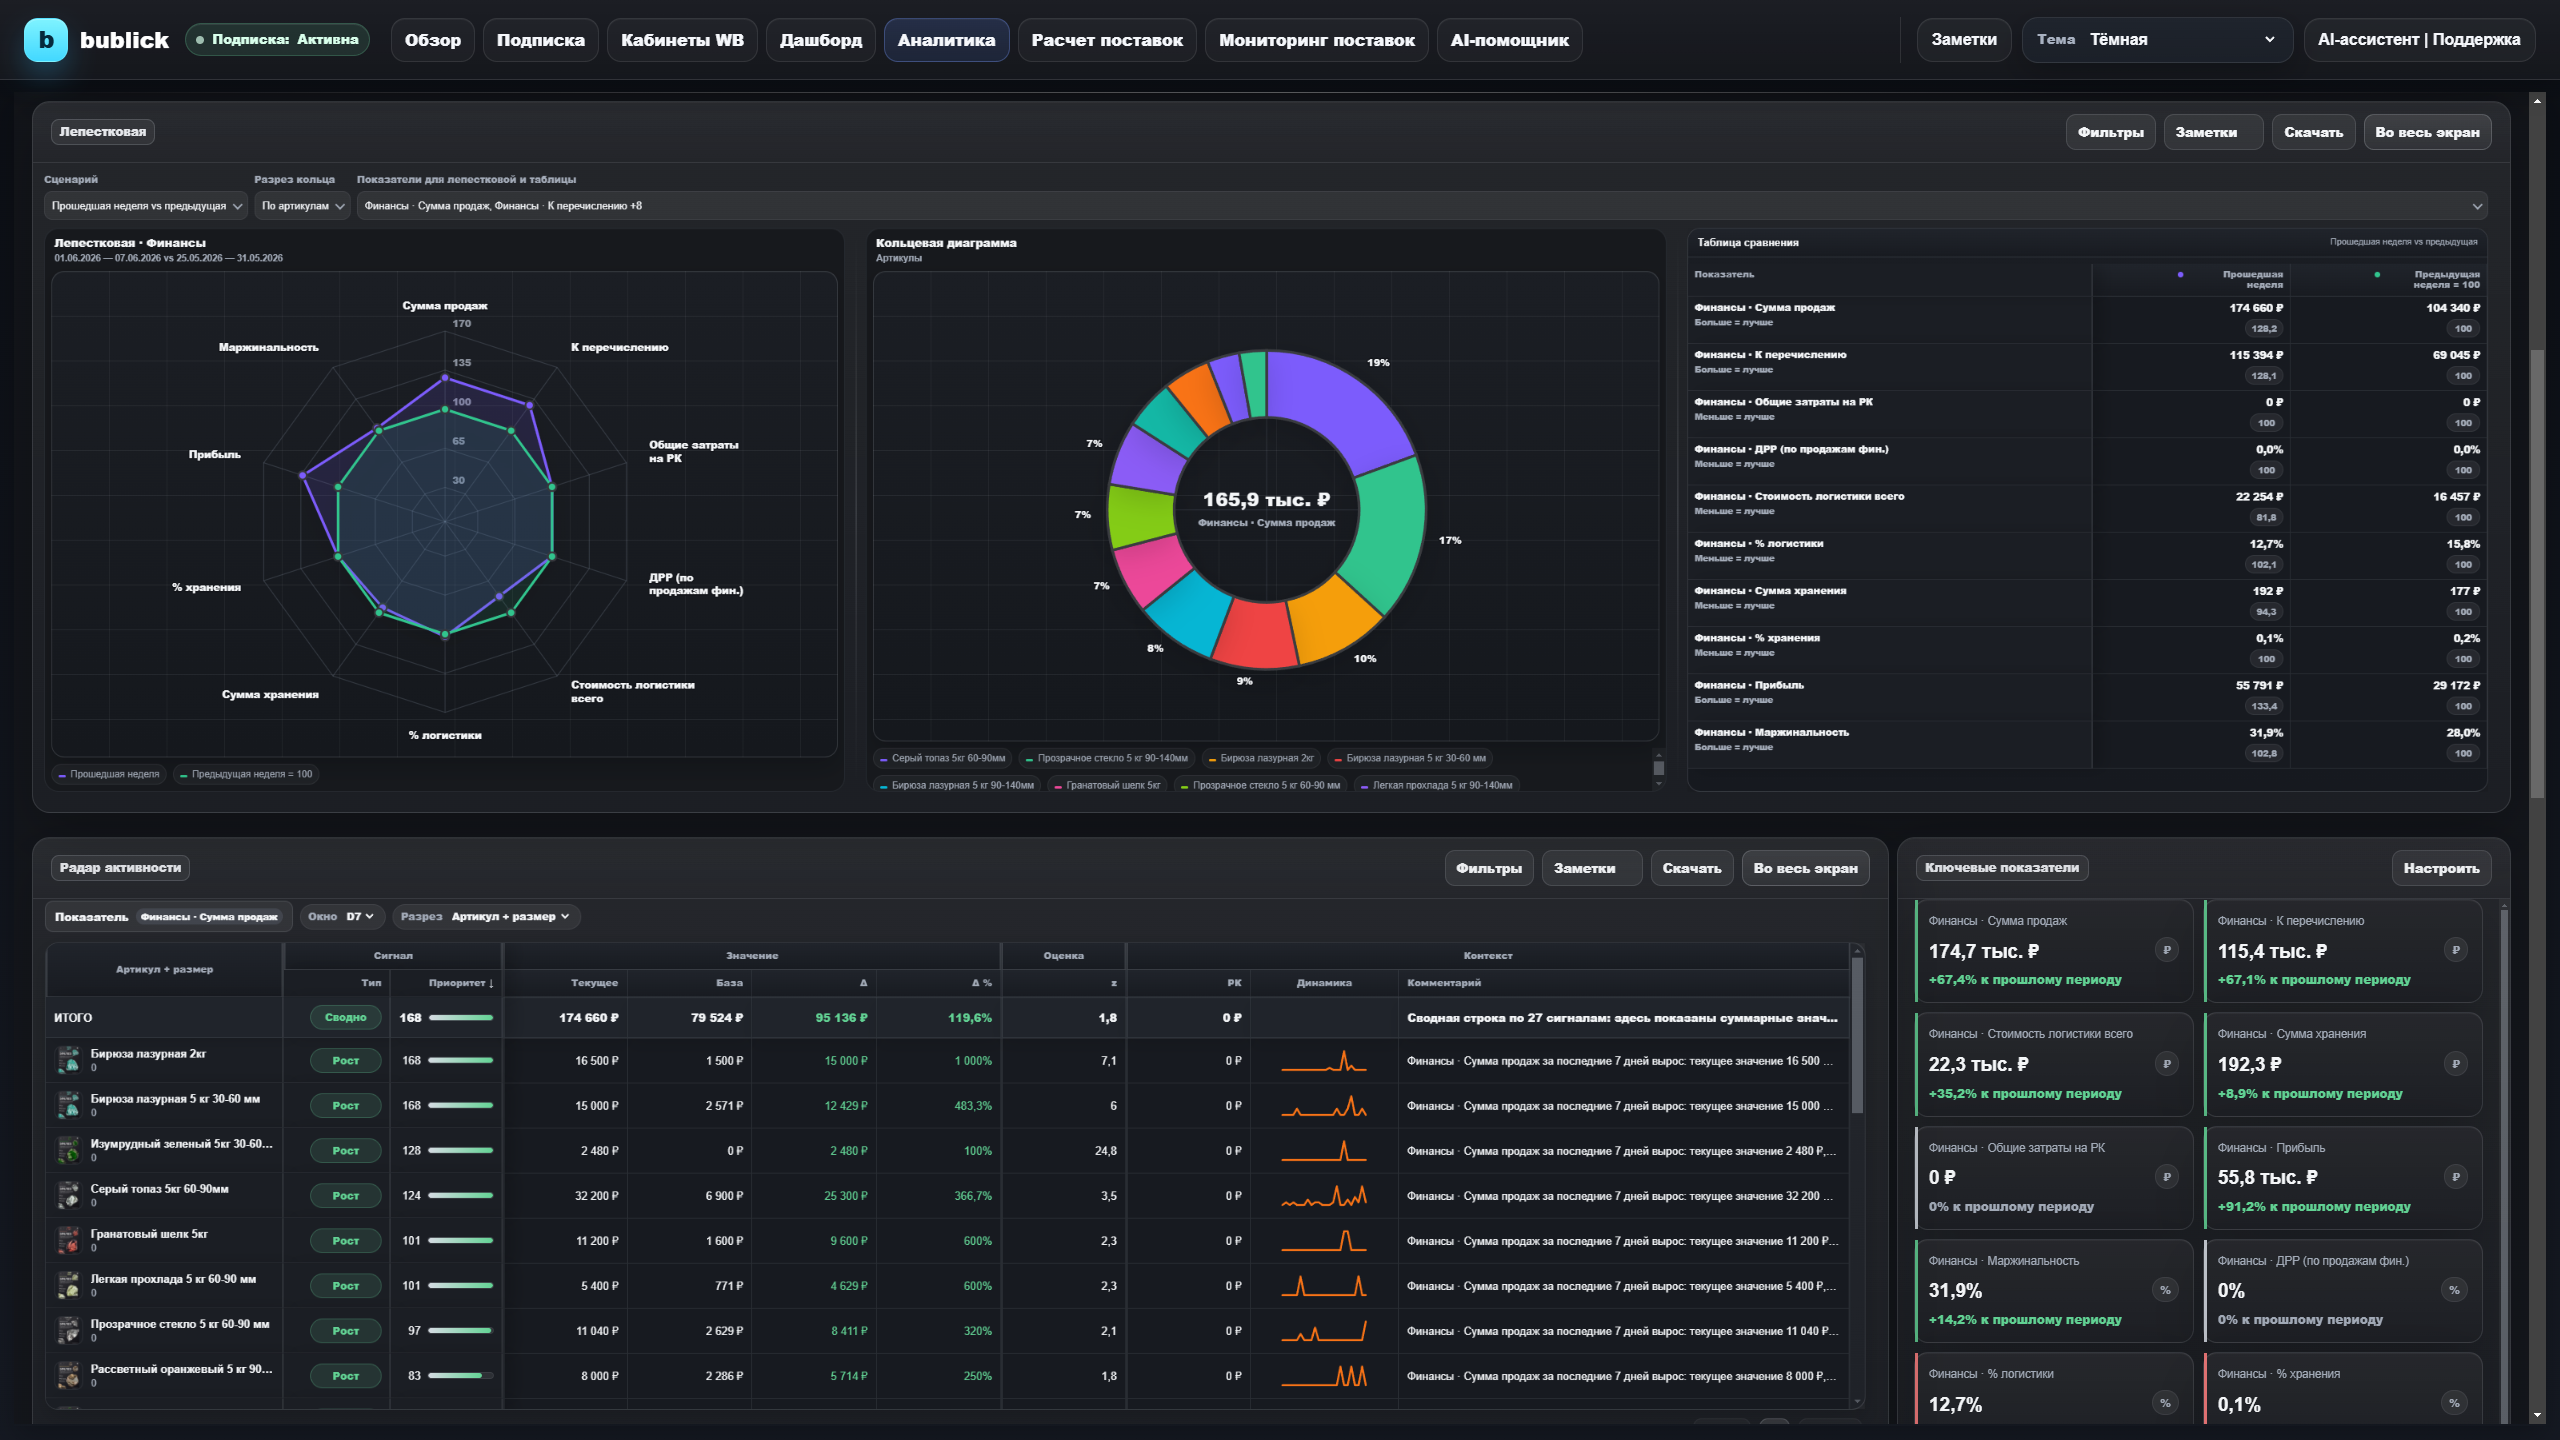Open the Окно D7 window dropdown
The width and height of the screenshot is (2560, 1440).
click(341, 916)
